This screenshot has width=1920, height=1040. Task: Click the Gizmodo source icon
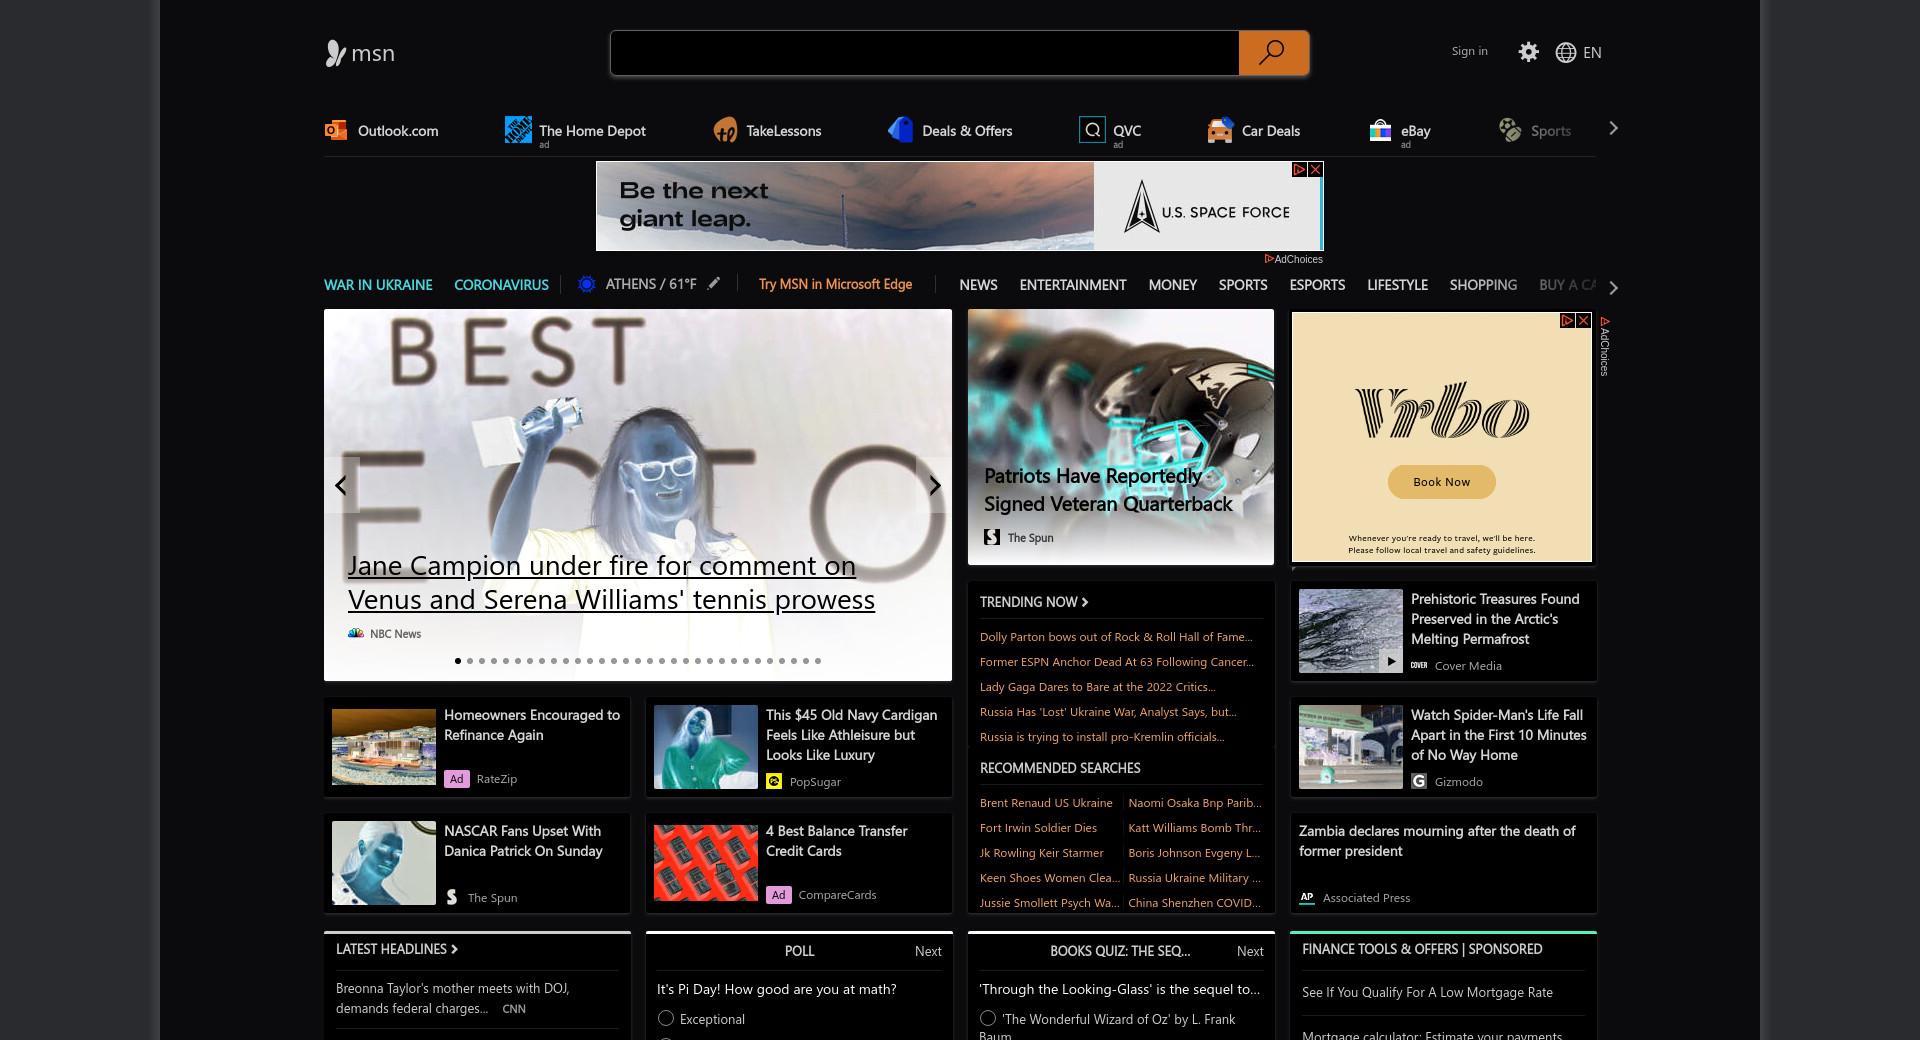[1419, 781]
